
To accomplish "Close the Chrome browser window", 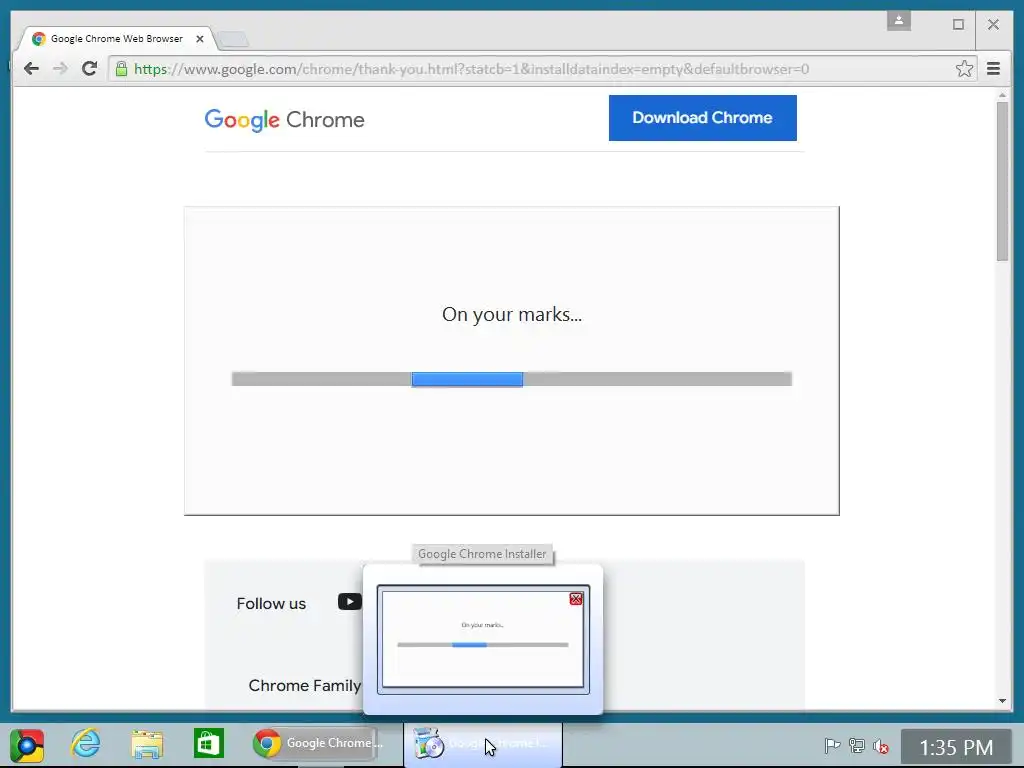I will click(x=993, y=24).
